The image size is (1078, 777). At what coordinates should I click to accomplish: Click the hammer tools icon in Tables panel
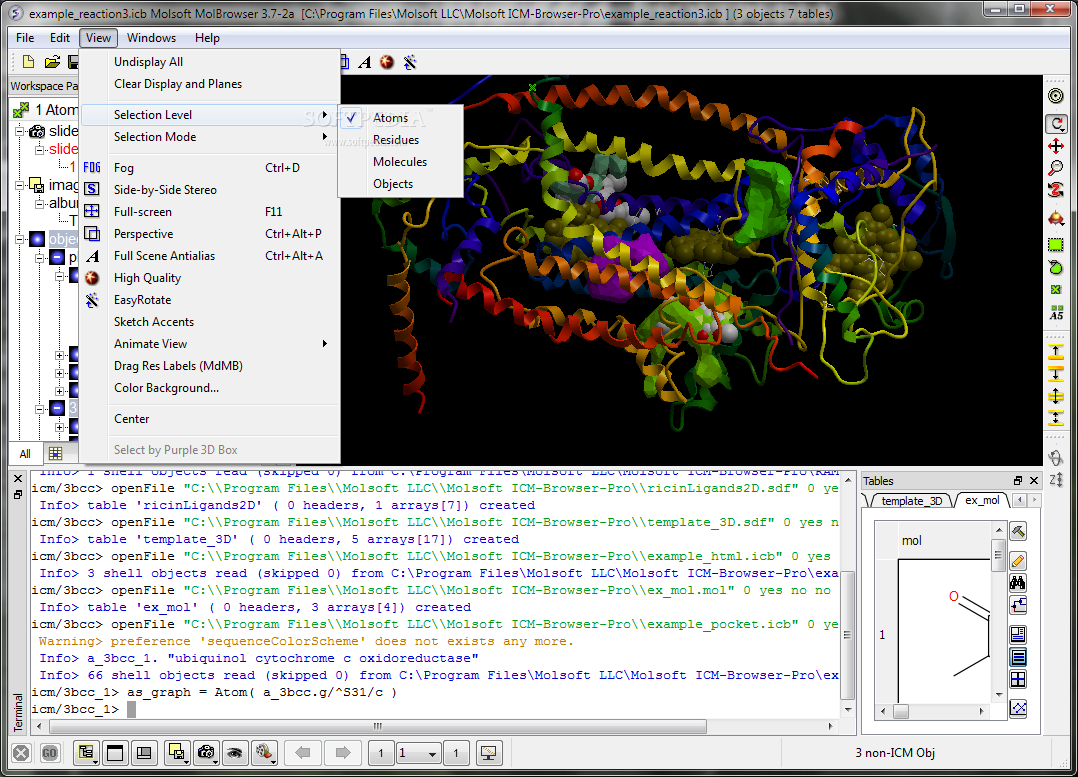pyautogui.click(x=1018, y=531)
